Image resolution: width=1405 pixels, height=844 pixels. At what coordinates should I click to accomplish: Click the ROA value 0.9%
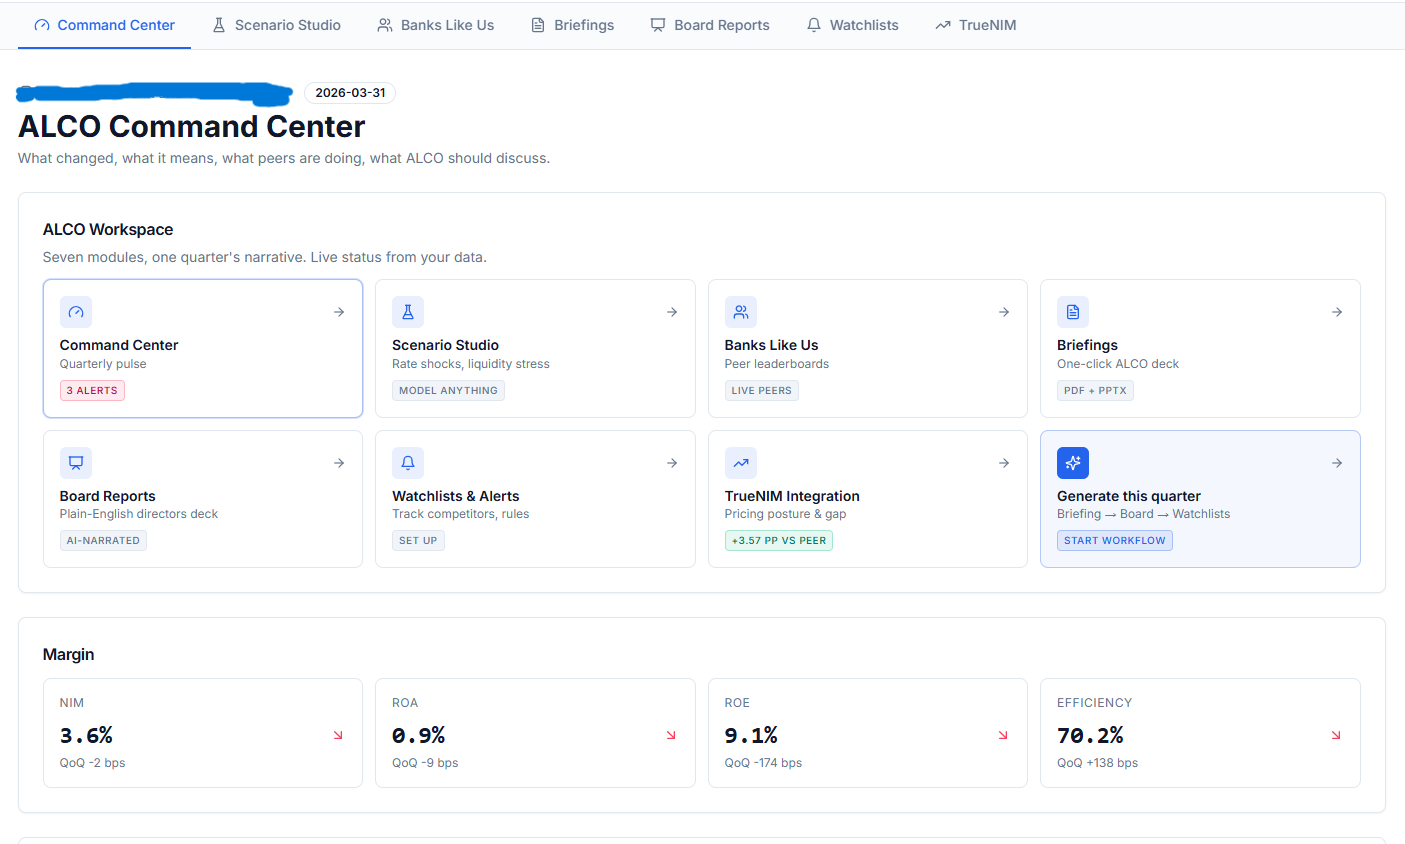418,735
